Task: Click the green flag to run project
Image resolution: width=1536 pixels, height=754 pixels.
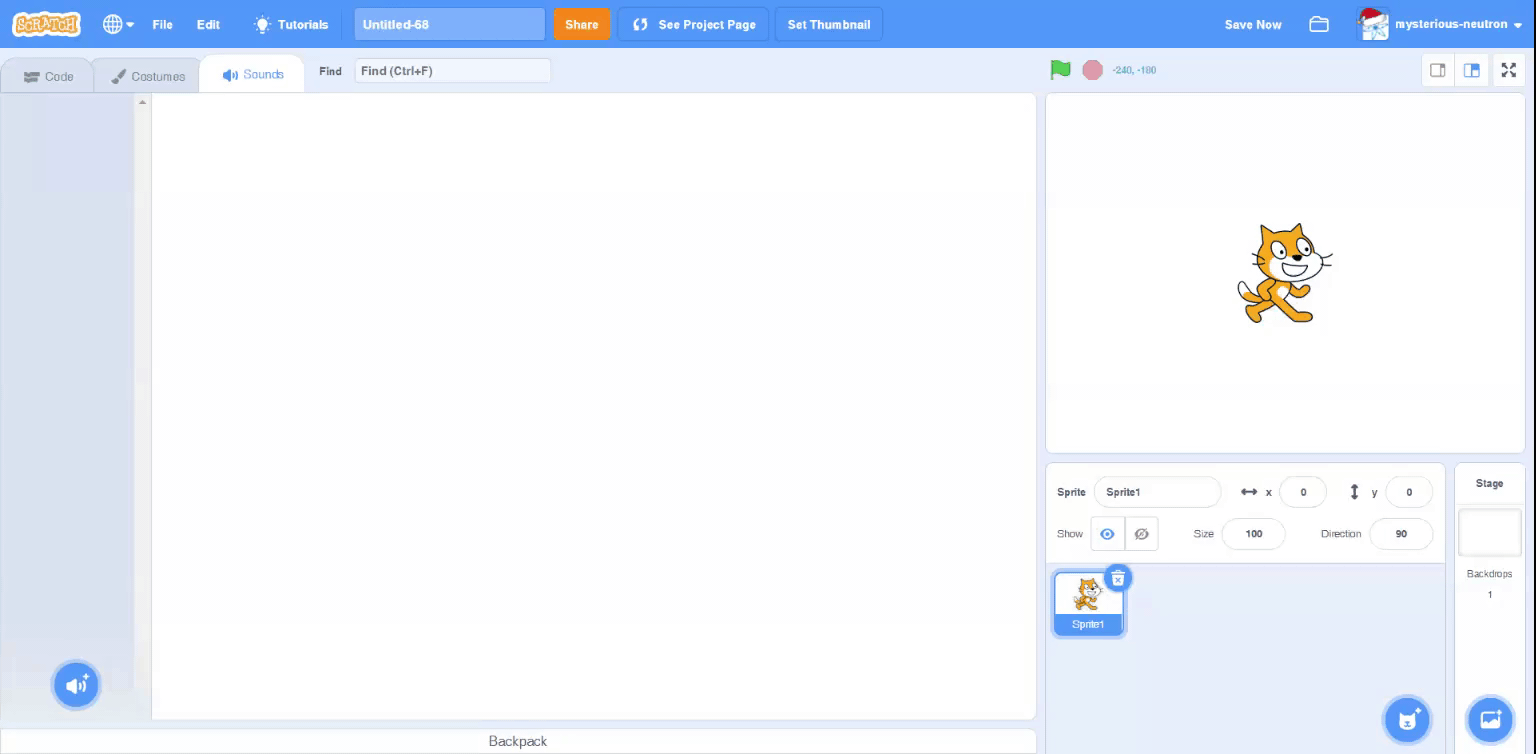Action: tap(1060, 70)
